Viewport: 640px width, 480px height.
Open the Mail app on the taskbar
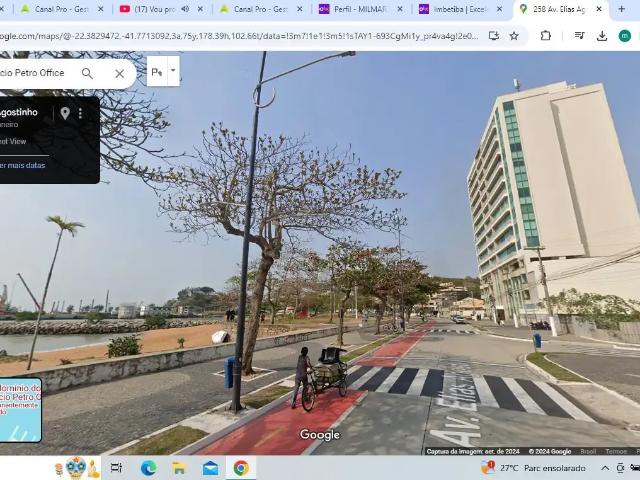pos(210,468)
